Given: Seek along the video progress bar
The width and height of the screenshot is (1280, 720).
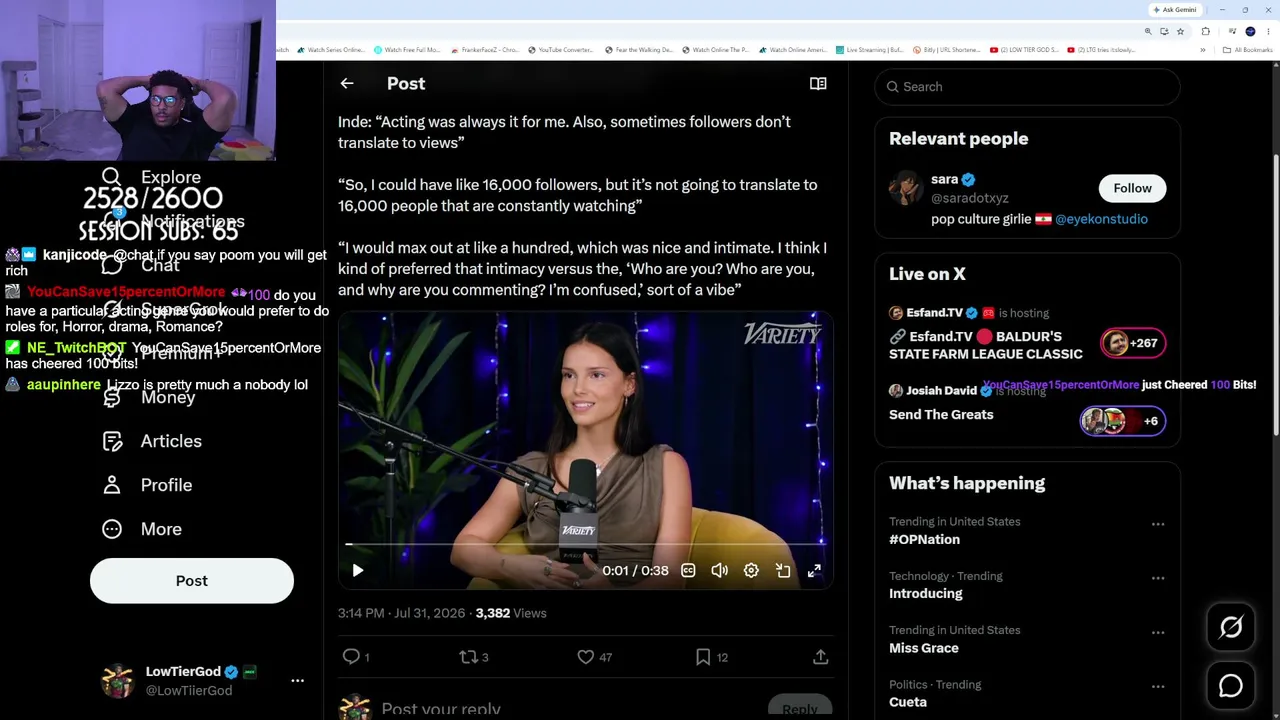Looking at the screenshot, I should (x=585, y=545).
